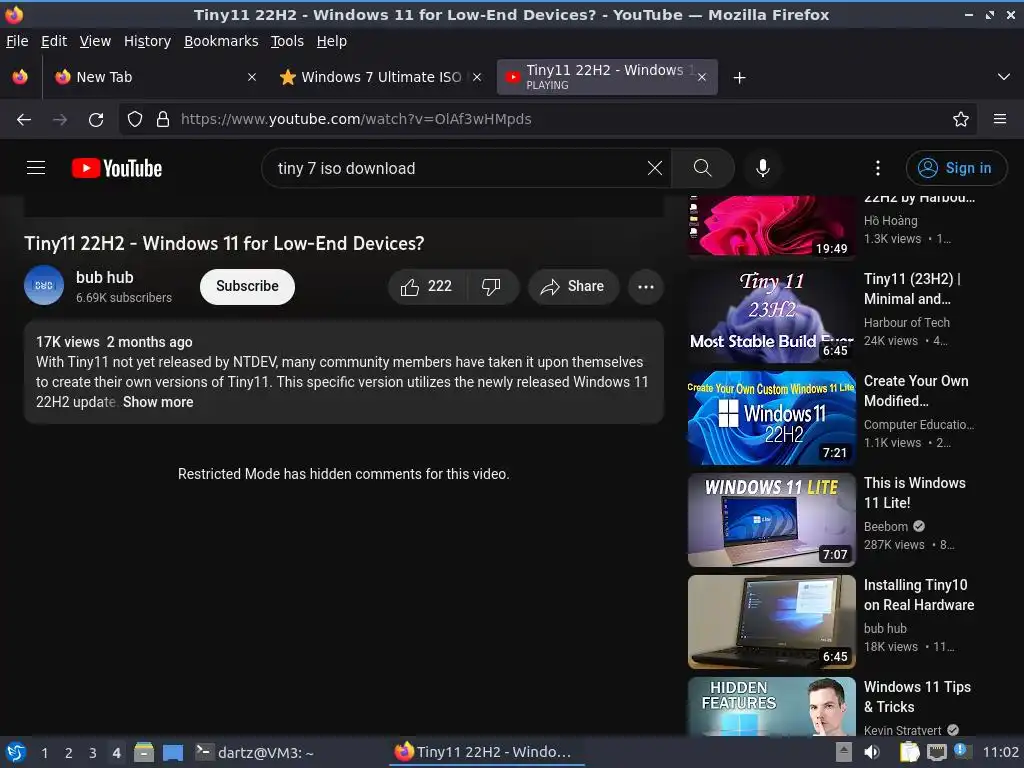Image resolution: width=1024 pixels, height=768 pixels.
Task: Open the tracking protection shield icon
Action: click(135, 120)
